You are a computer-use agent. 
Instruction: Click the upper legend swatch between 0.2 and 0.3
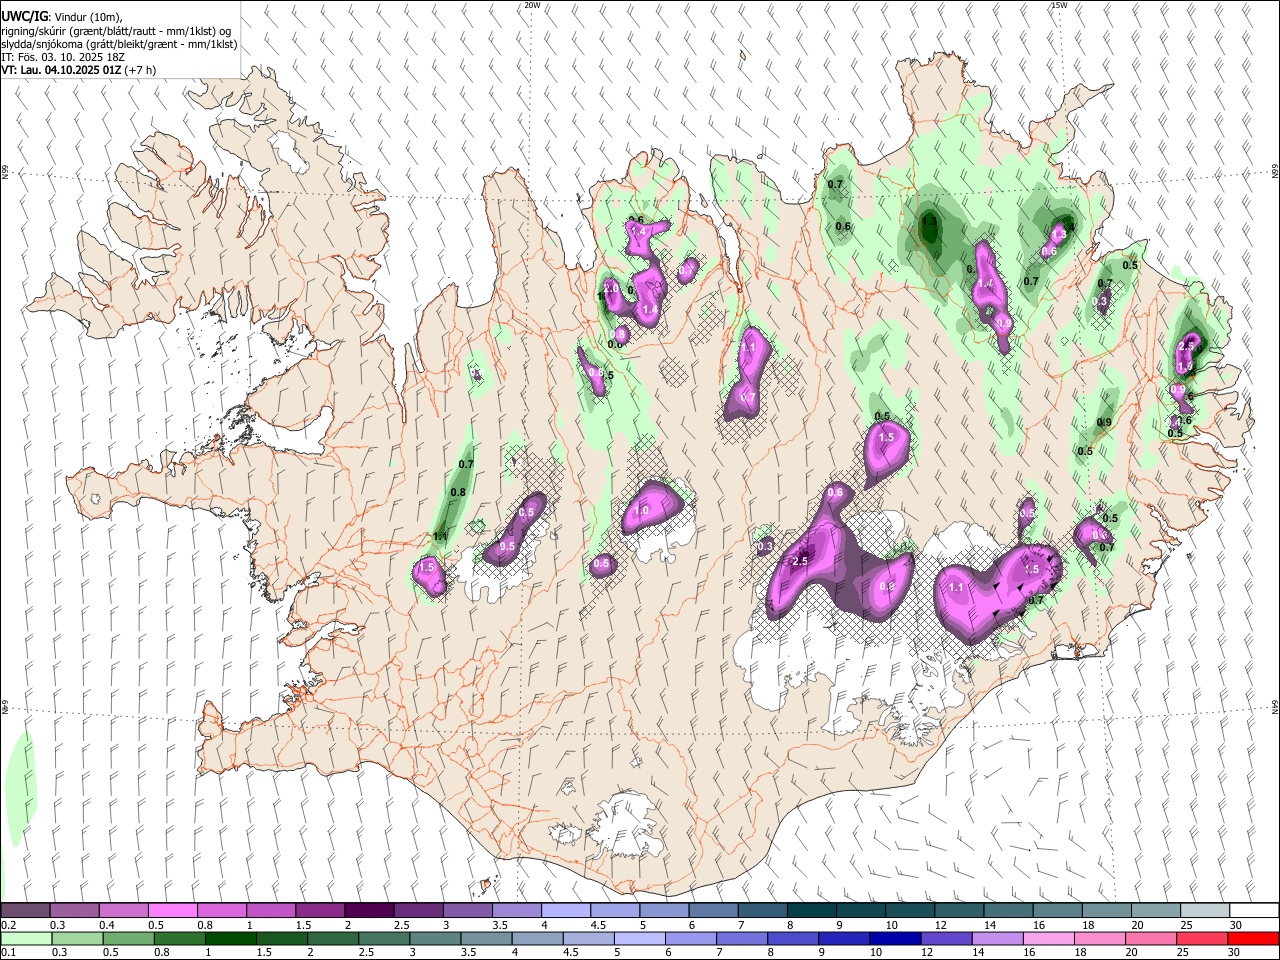(25, 910)
